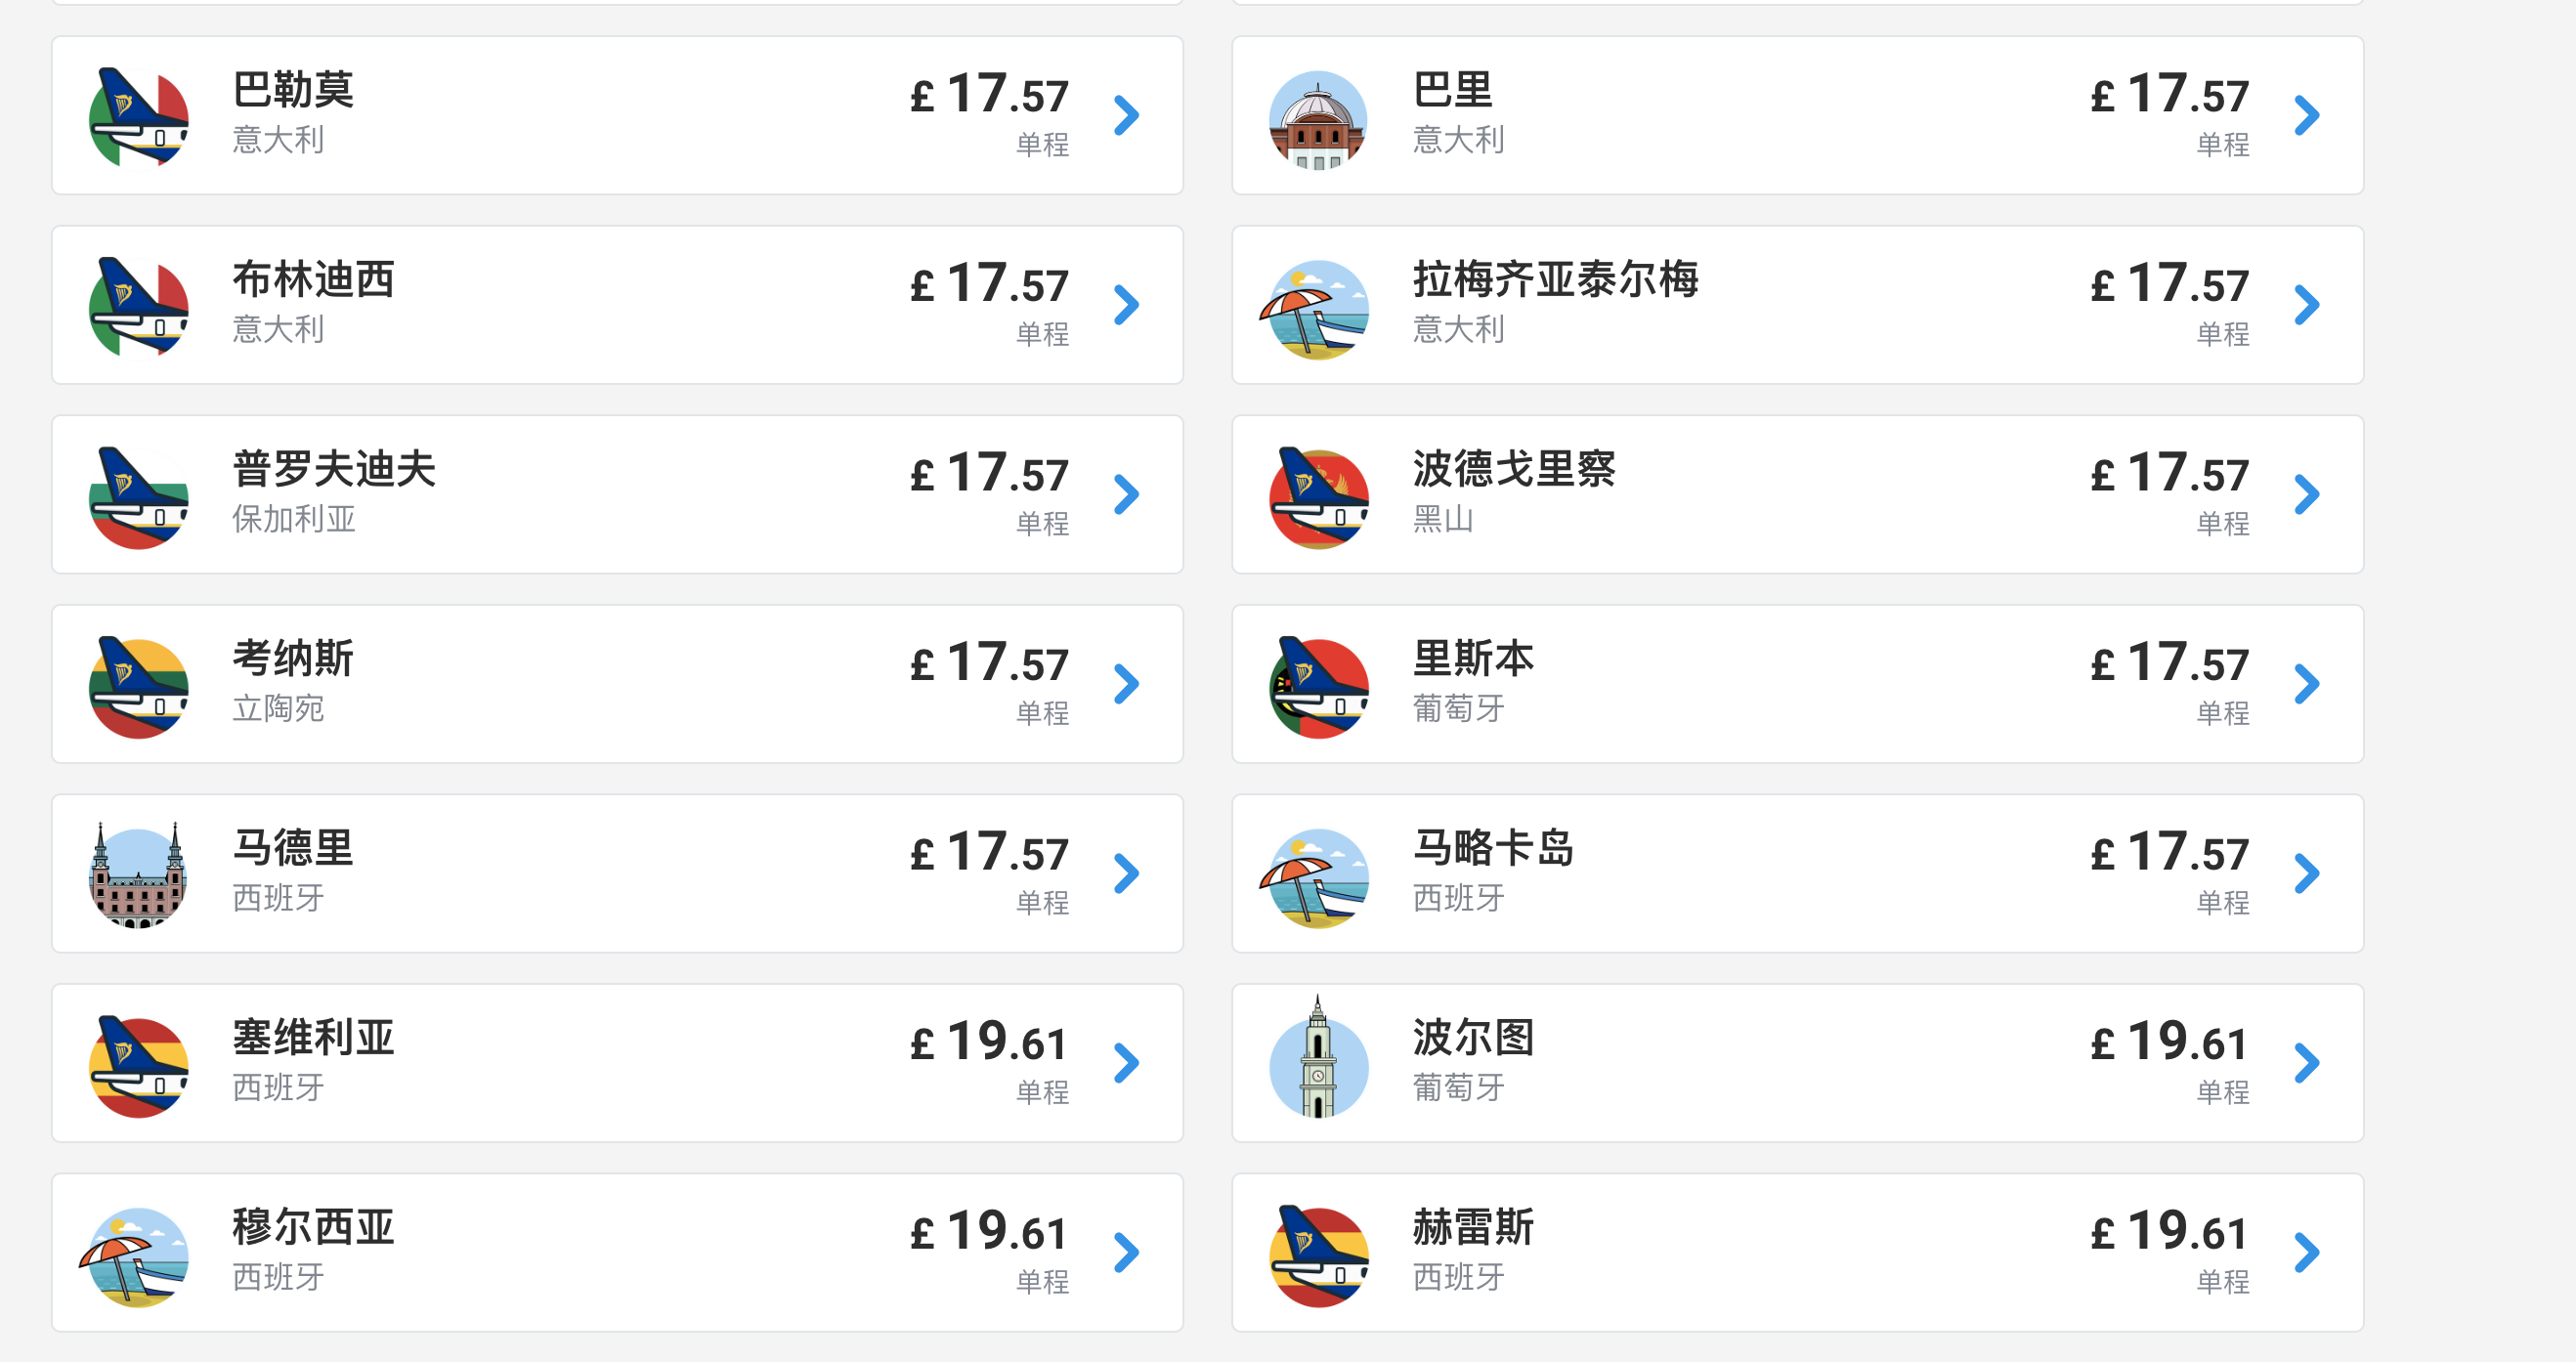This screenshot has height=1362, width=2576.
Task: Choose the 马德里 destination name
Action: coord(293,848)
